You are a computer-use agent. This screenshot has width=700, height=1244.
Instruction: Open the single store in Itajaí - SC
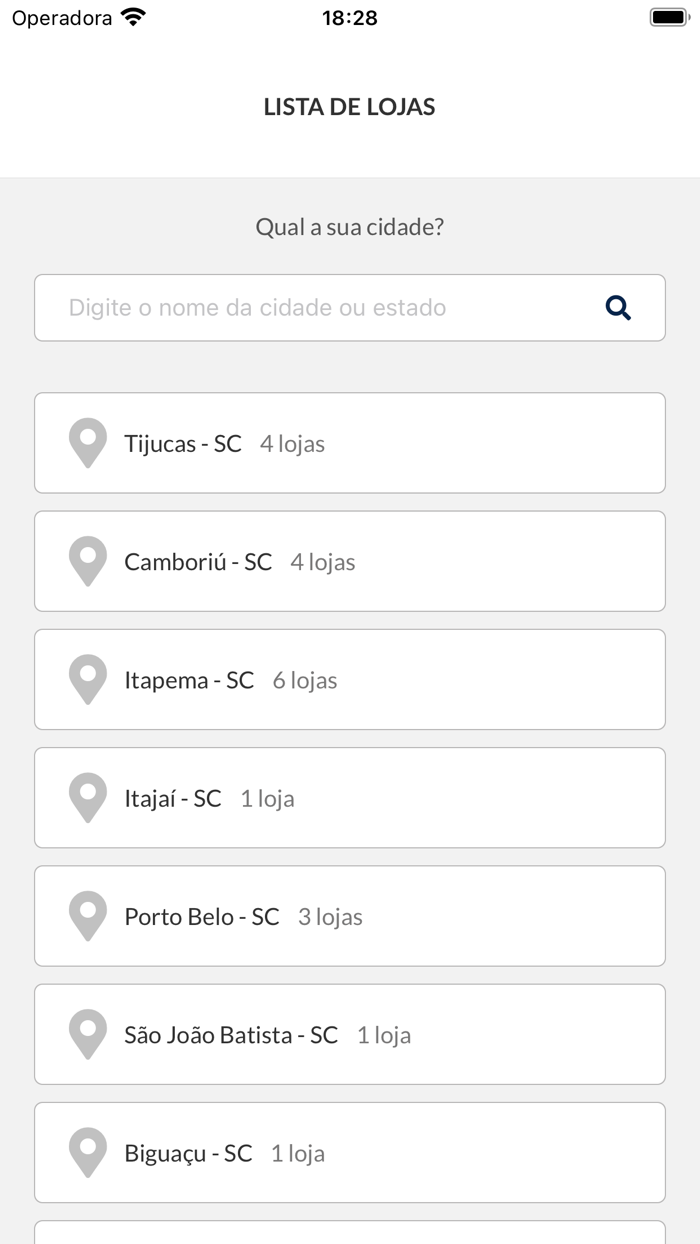click(350, 797)
